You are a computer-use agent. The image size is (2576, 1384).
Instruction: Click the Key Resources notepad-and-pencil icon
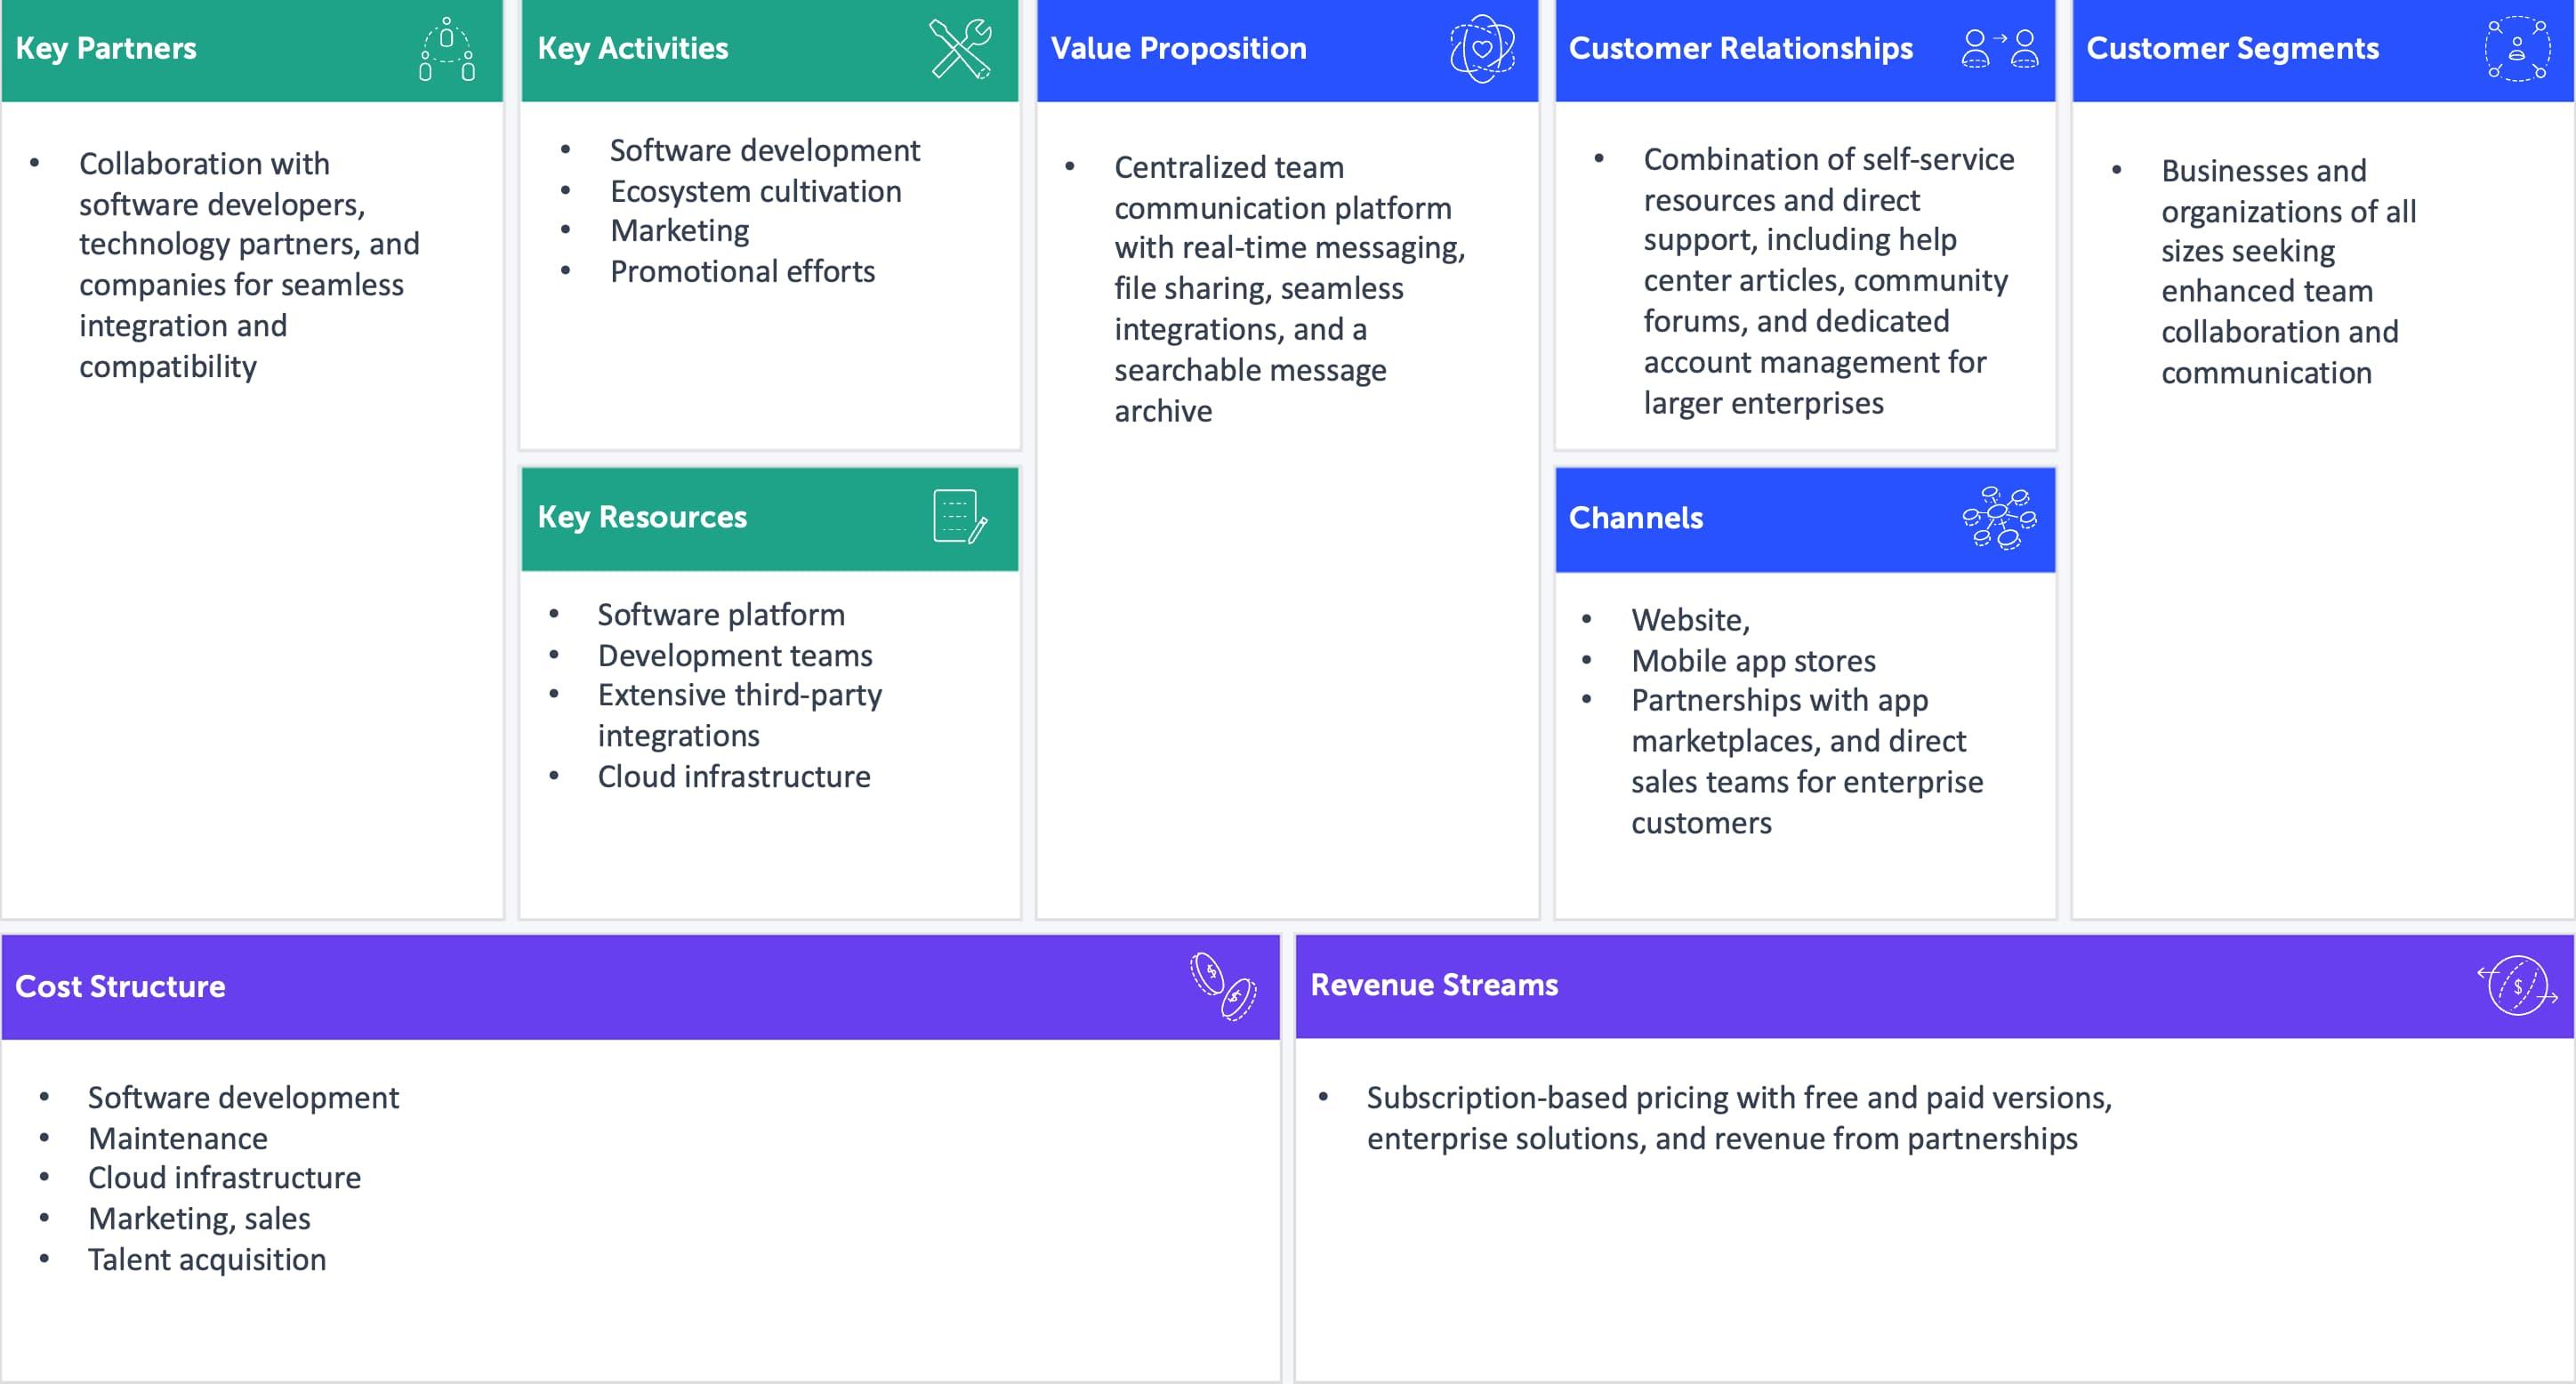959,516
